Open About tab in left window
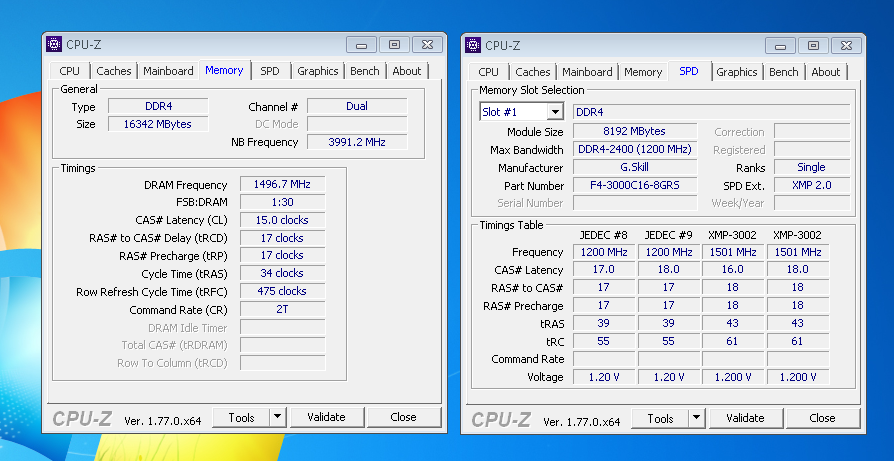This screenshot has width=894, height=461. click(407, 71)
